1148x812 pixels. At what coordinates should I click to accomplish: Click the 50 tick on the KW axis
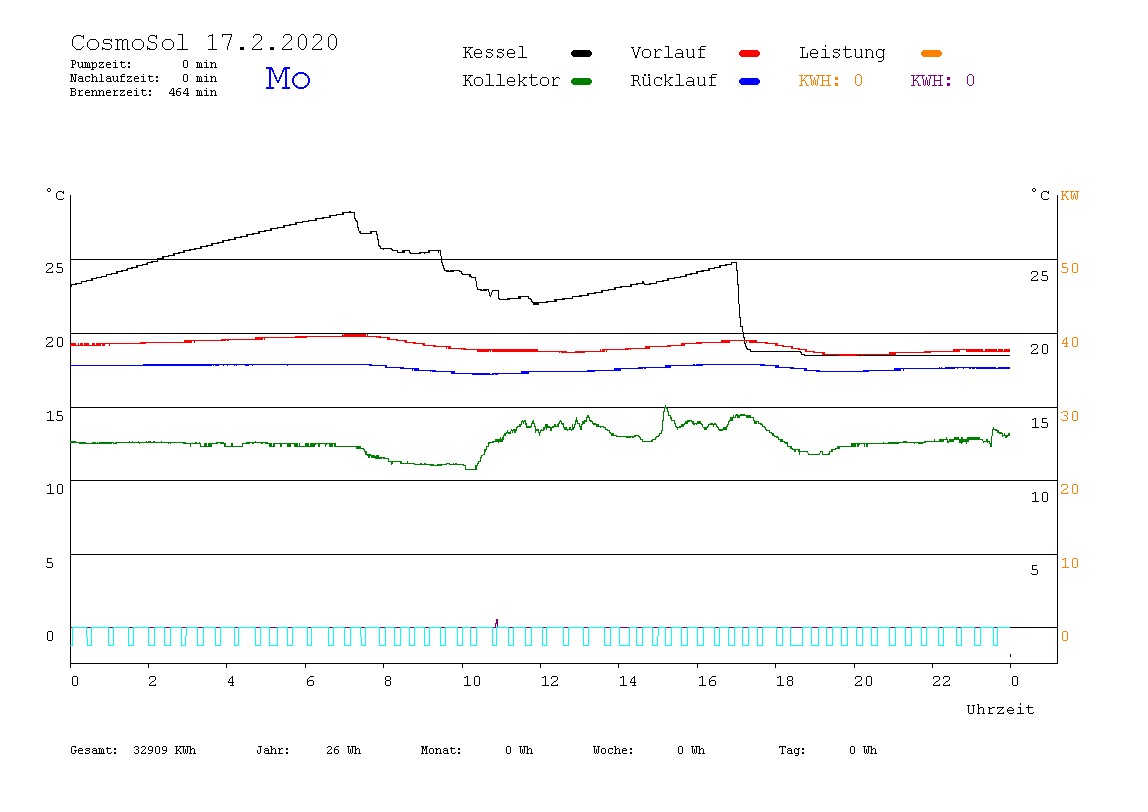point(1070,268)
